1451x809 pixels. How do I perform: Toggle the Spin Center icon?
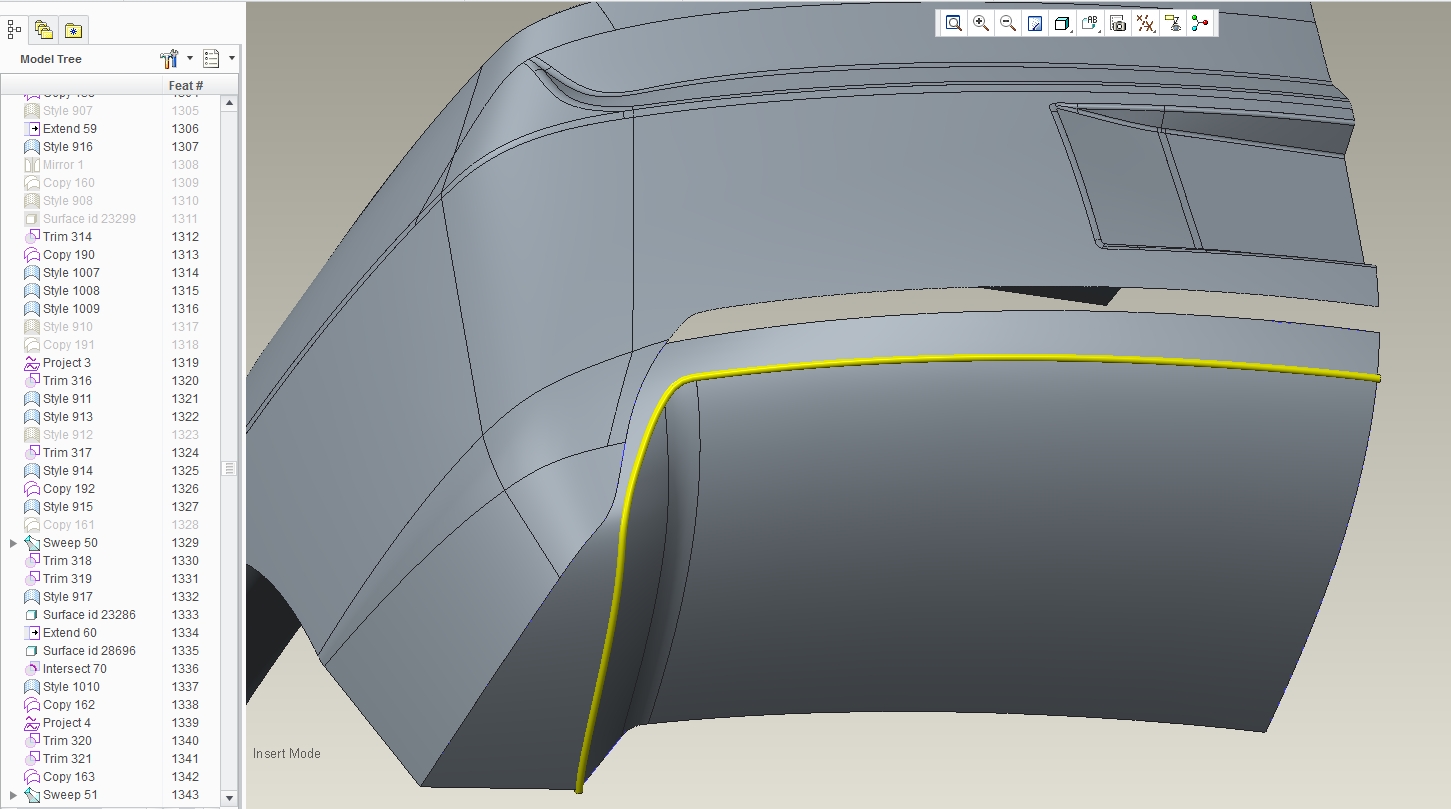pyautogui.click(x=1200, y=23)
